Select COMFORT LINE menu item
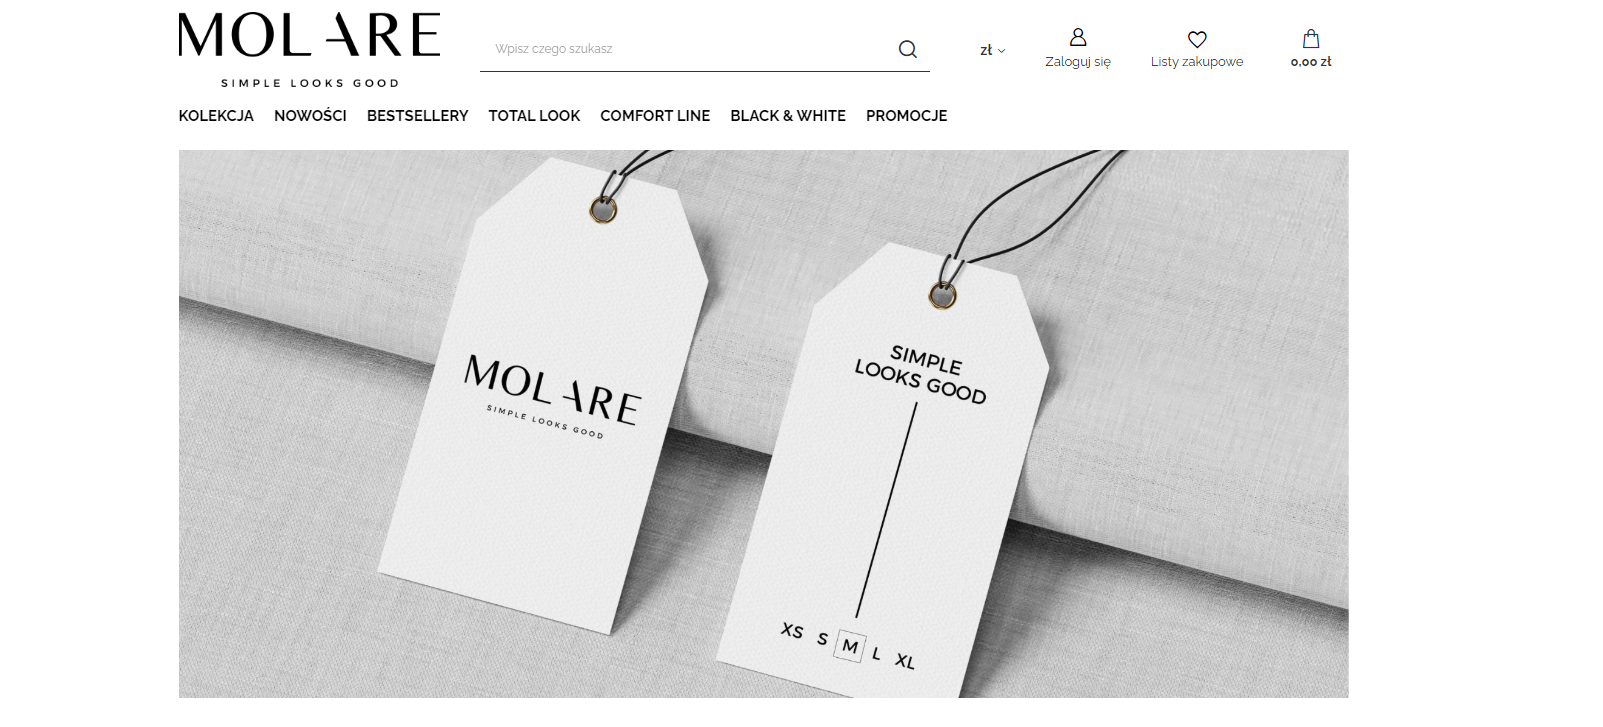Image resolution: width=1603 pixels, height=727 pixels. [655, 116]
